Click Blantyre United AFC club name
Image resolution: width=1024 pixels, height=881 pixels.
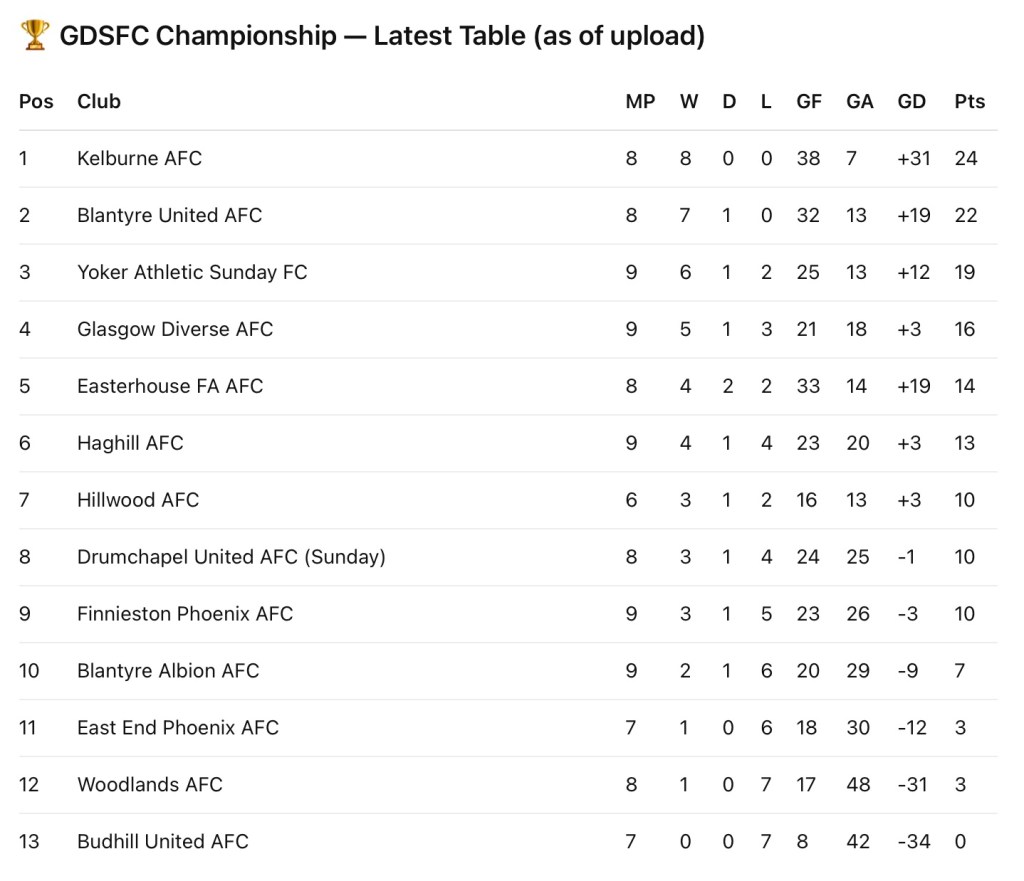(169, 215)
